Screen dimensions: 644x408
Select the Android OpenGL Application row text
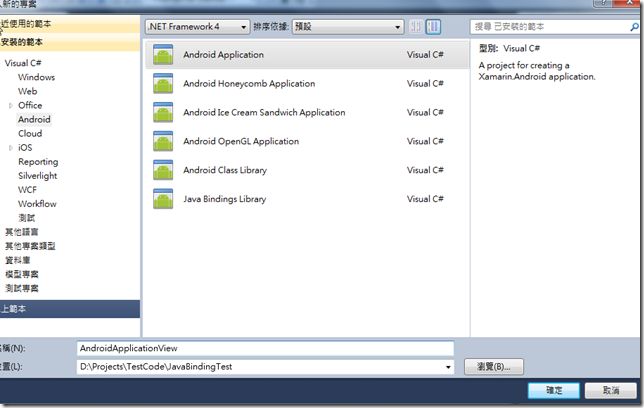241,141
